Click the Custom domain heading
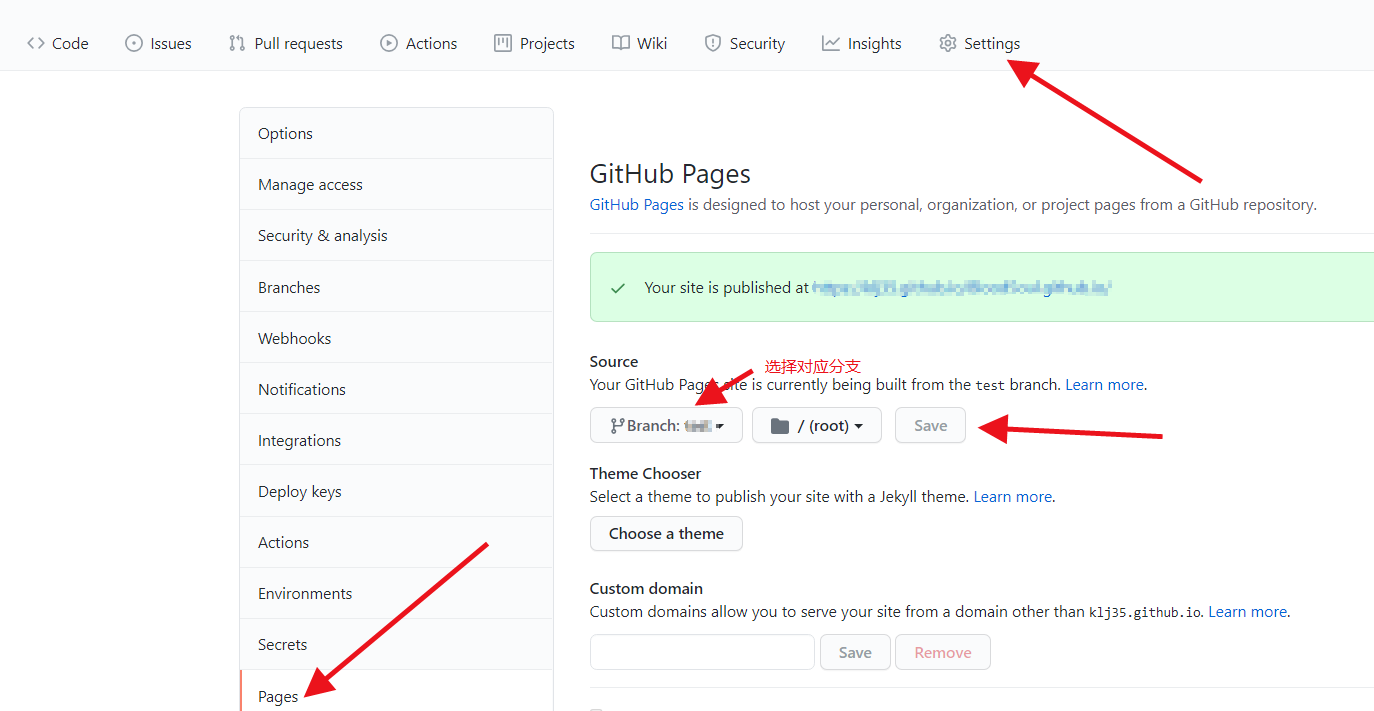Image resolution: width=1374 pixels, height=711 pixels. 646,588
